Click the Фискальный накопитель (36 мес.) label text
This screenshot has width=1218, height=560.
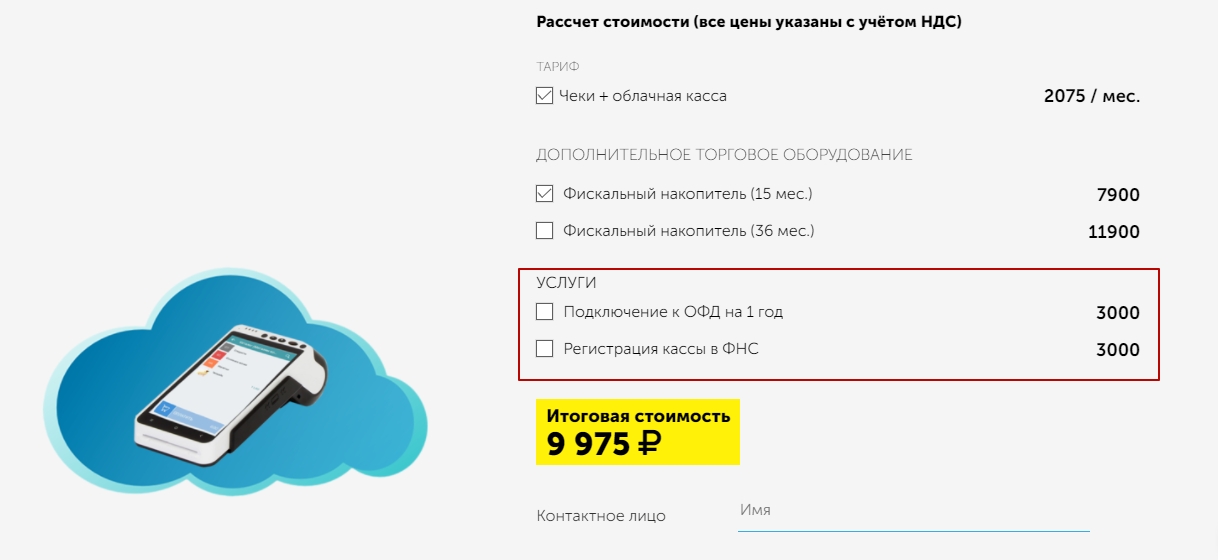click(x=688, y=230)
